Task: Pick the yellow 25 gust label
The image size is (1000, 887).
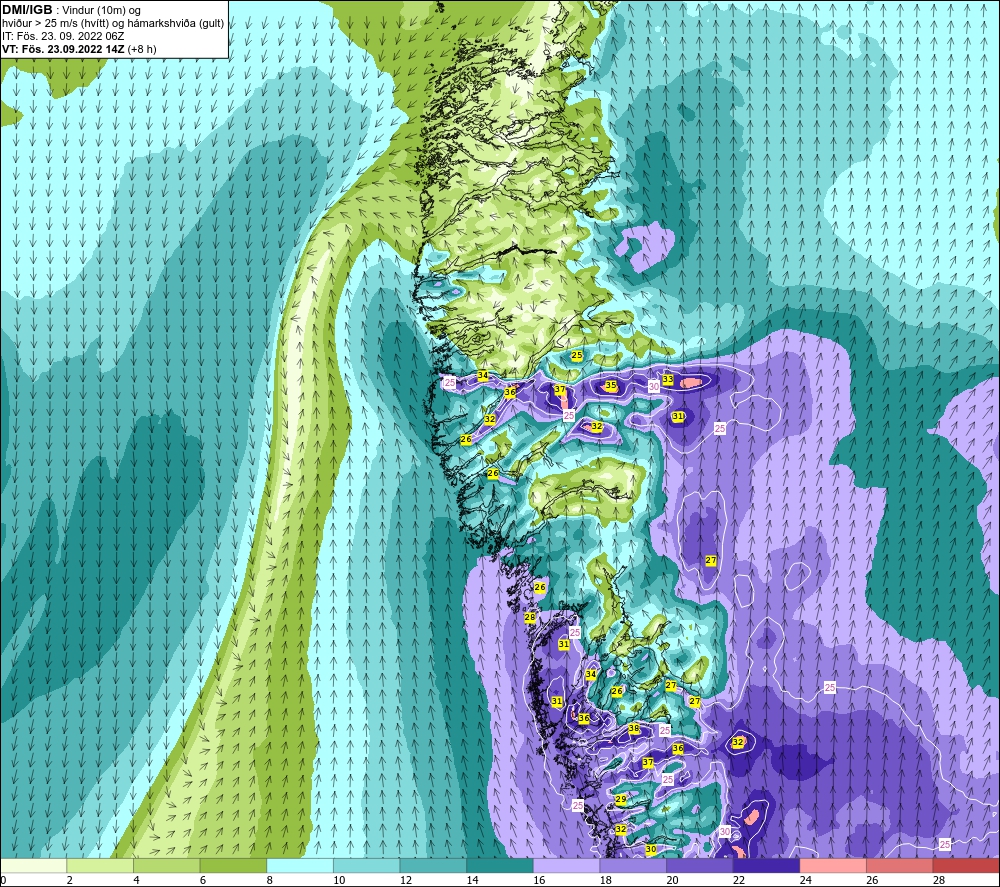Action: point(577,356)
